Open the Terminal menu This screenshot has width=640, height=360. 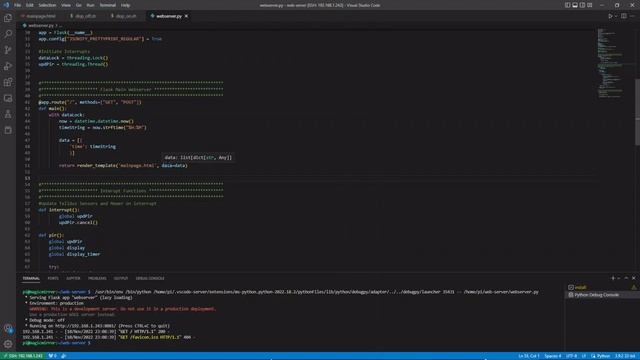point(108,5)
